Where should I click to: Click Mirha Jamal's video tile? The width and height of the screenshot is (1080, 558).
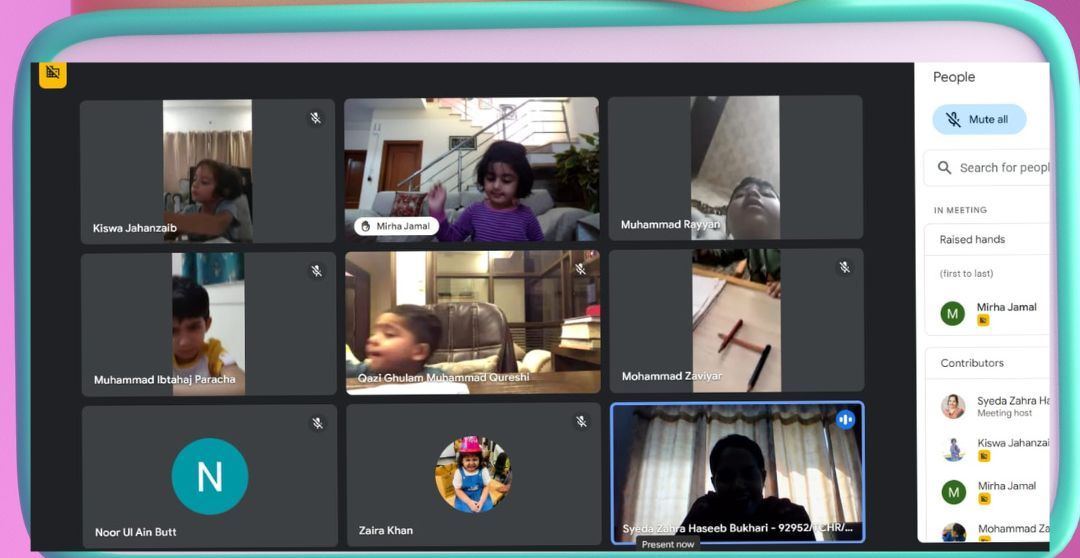tap(471, 168)
